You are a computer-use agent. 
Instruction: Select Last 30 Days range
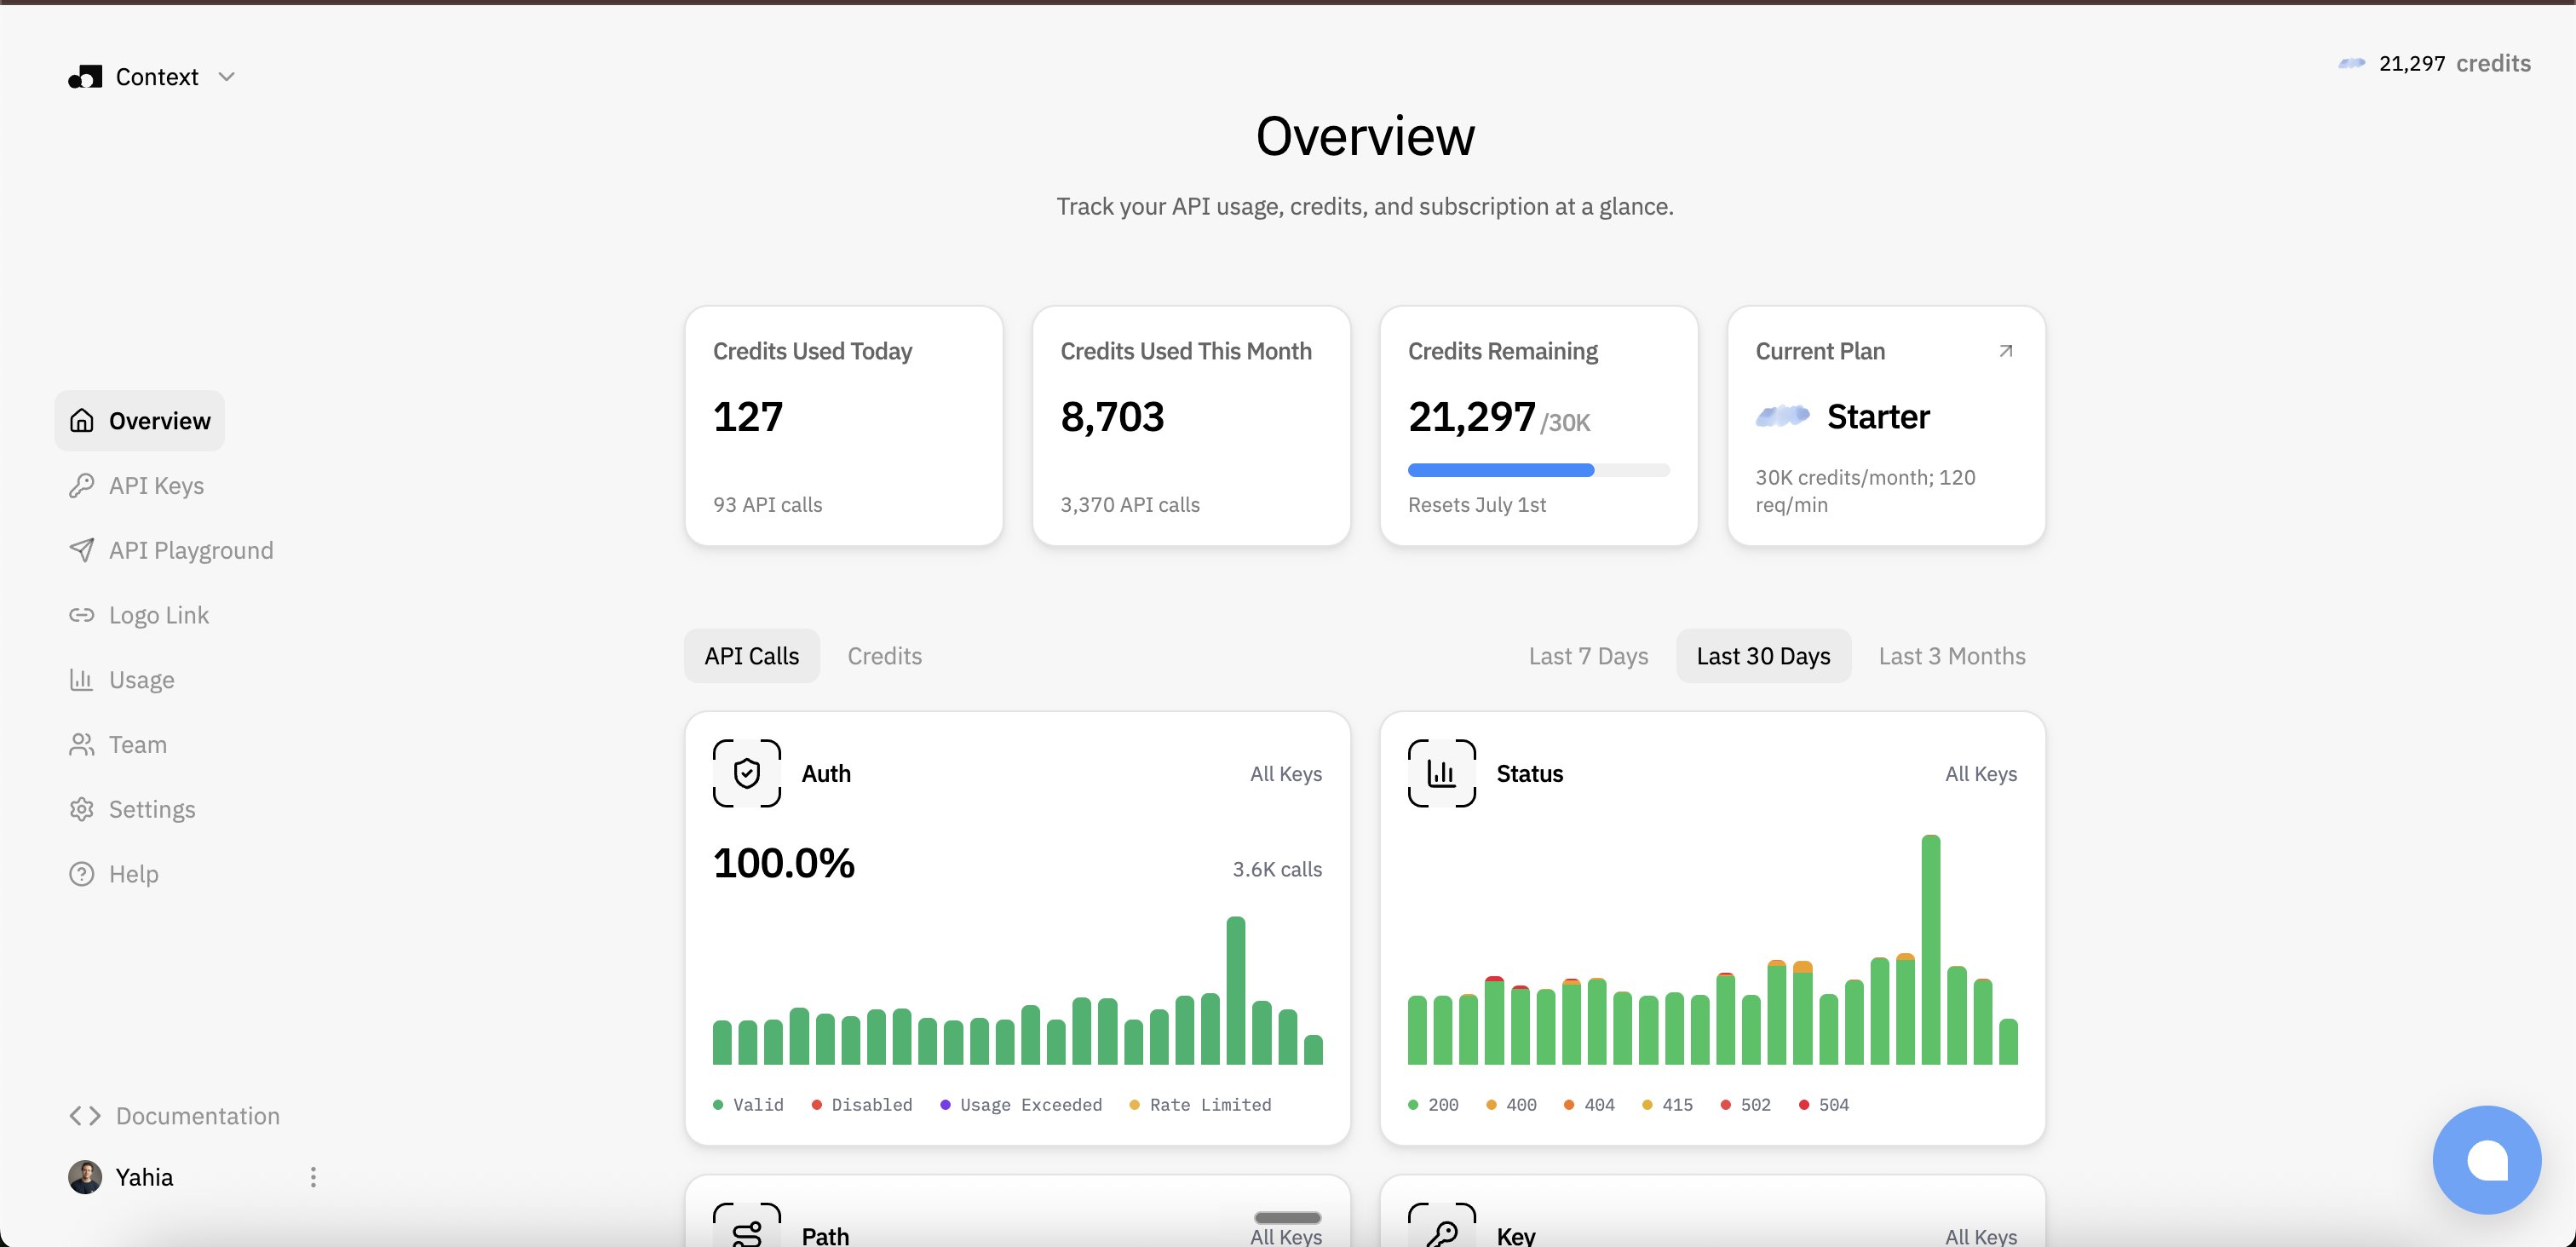pos(1764,656)
